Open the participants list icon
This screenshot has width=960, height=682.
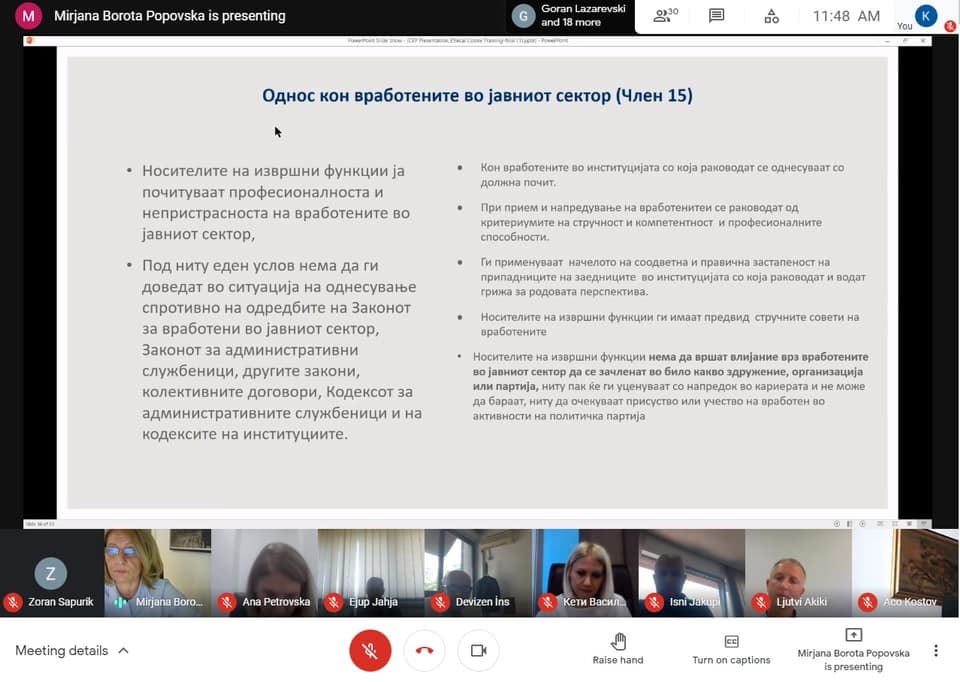click(x=665, y=16)
